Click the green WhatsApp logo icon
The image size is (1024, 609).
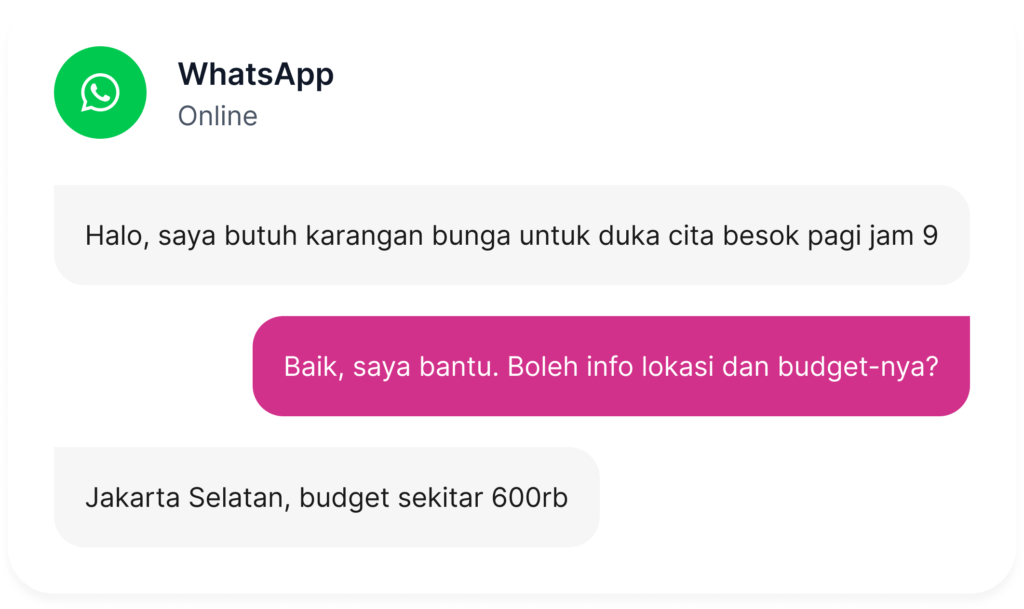pyautogui.click(x=100, y=92)
